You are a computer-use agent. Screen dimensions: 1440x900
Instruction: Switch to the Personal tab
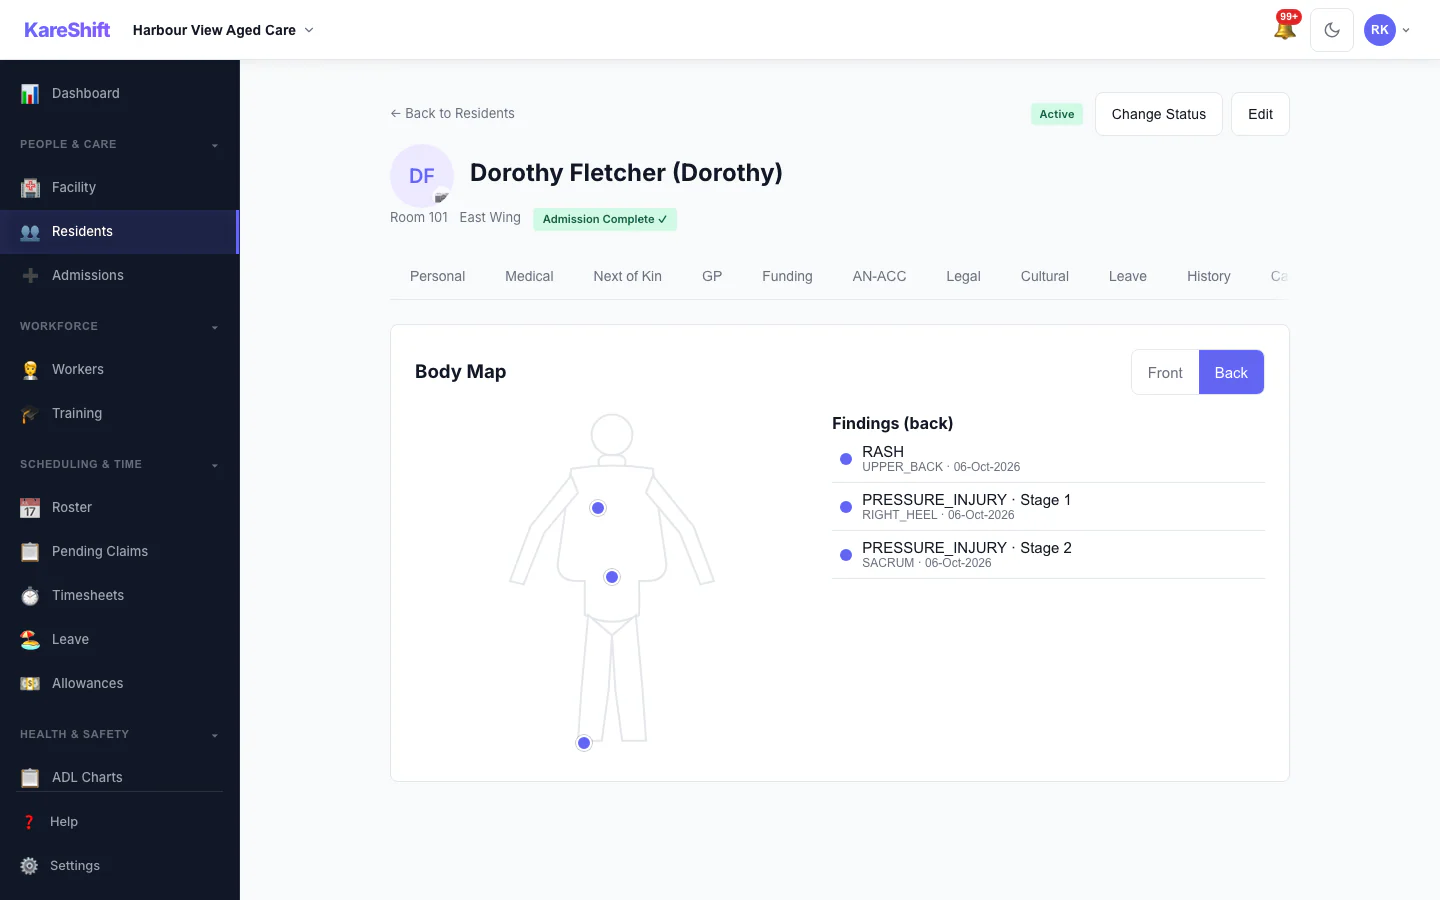click(x=437, y=276)
